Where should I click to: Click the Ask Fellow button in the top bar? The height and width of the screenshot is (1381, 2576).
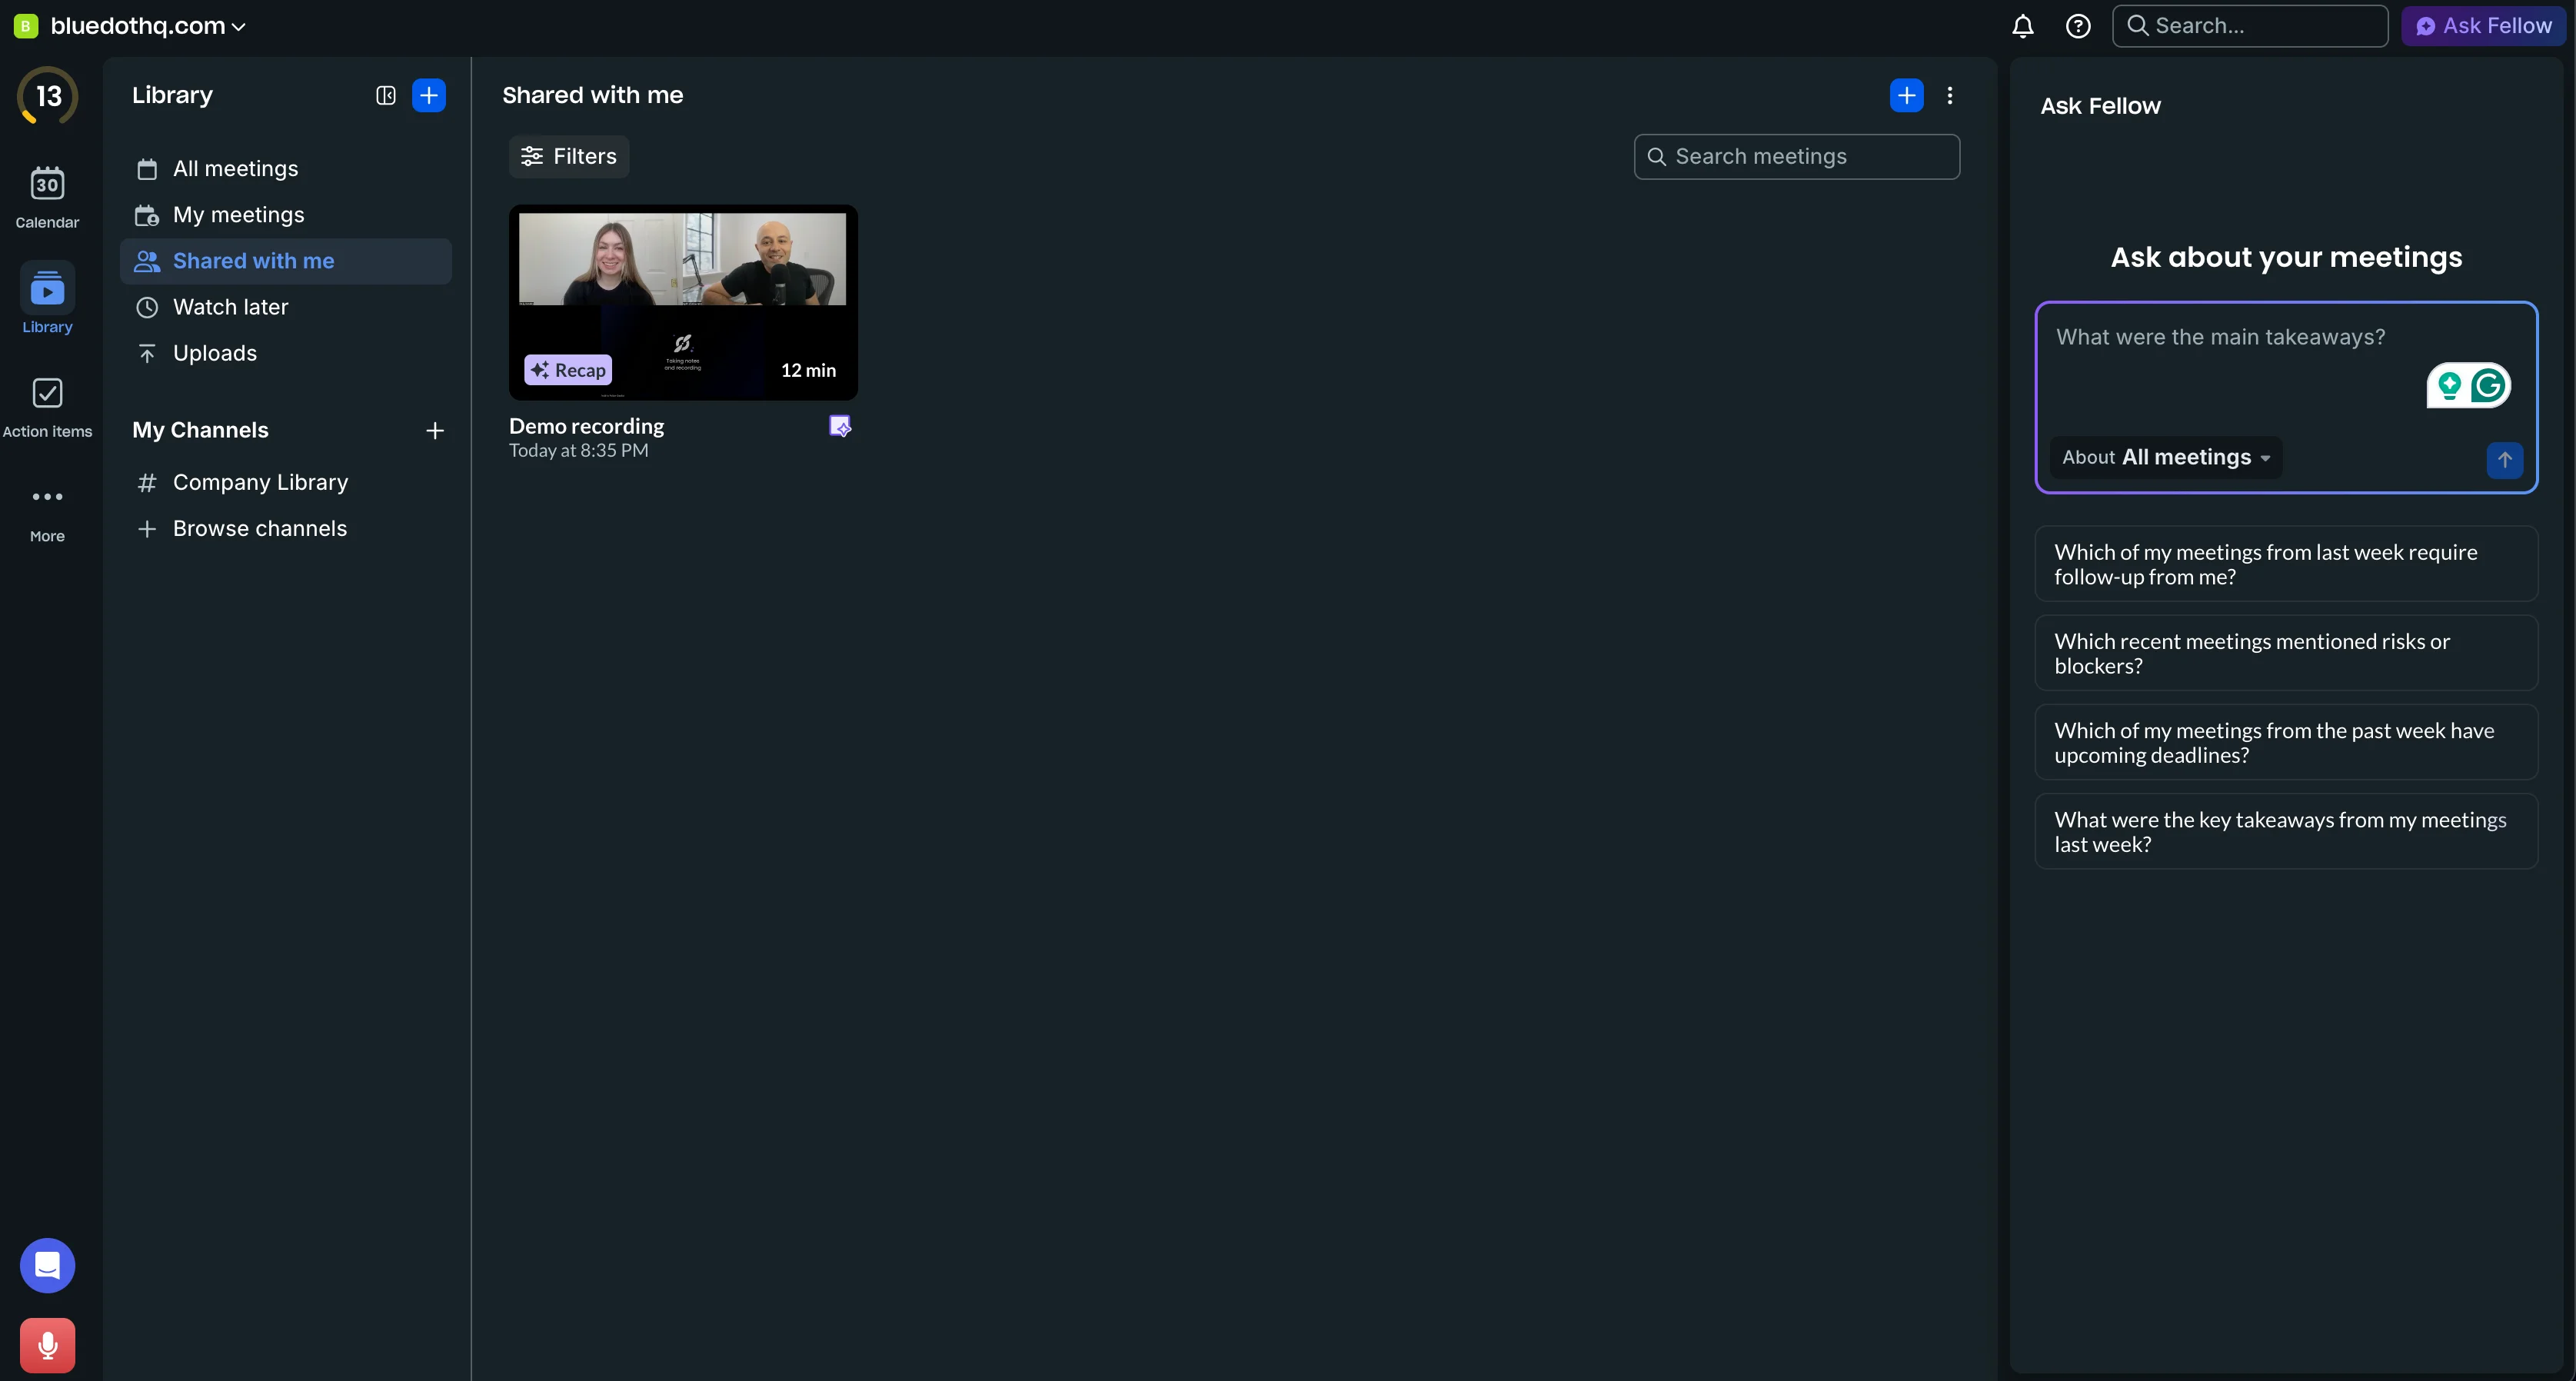2484,26
